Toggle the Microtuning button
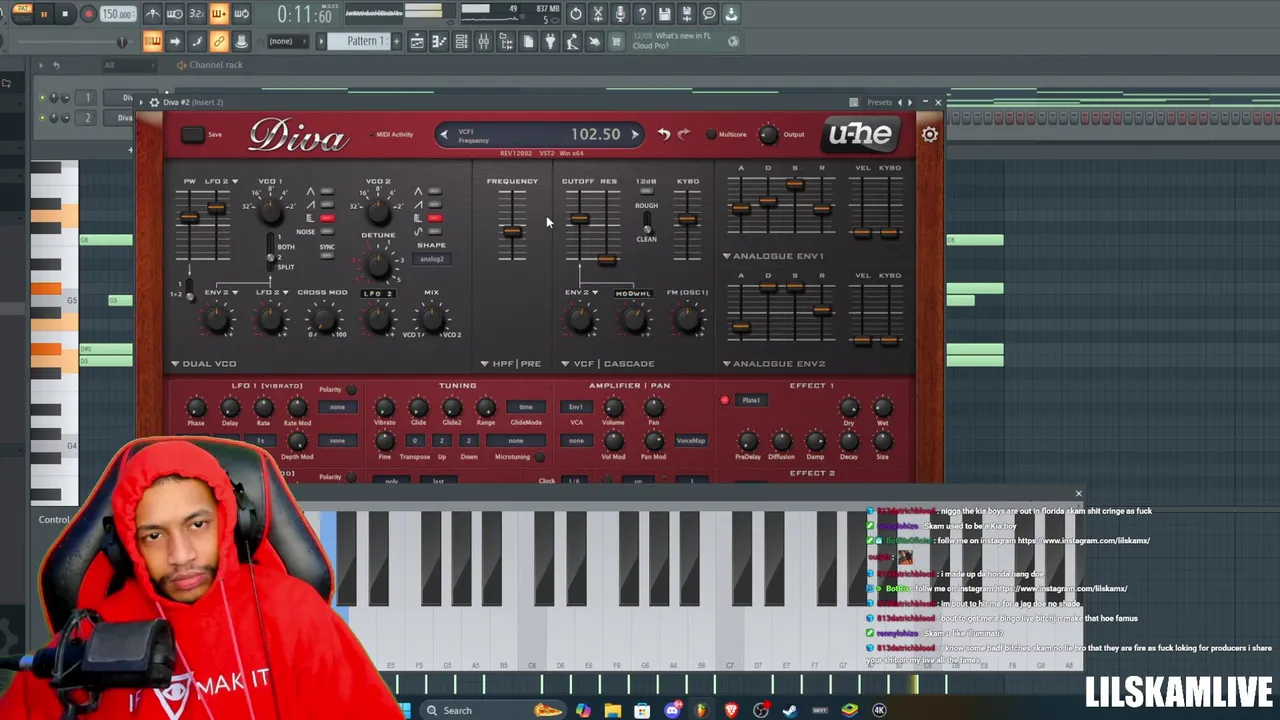This screenshot has width=1280, height=720. point(540,457)
